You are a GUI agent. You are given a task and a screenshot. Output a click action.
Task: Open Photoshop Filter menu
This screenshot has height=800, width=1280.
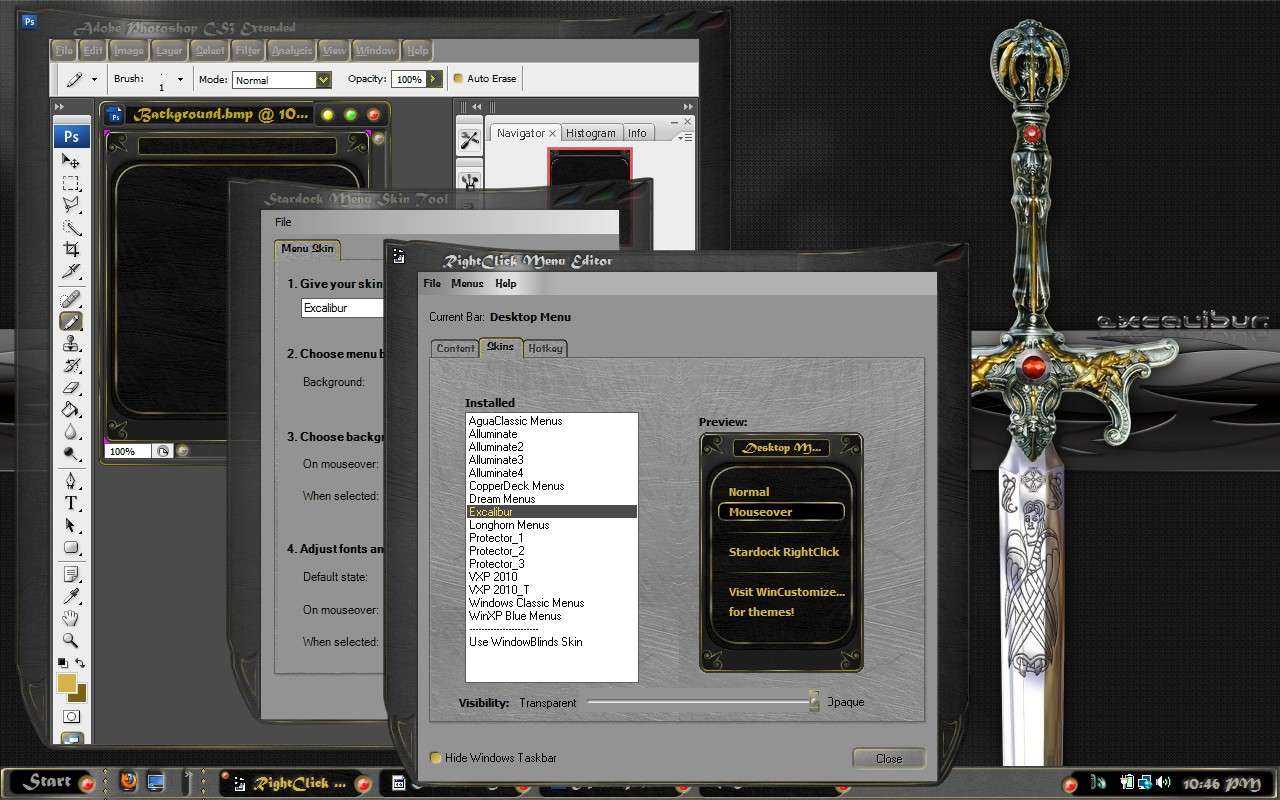tap(247, 50)
